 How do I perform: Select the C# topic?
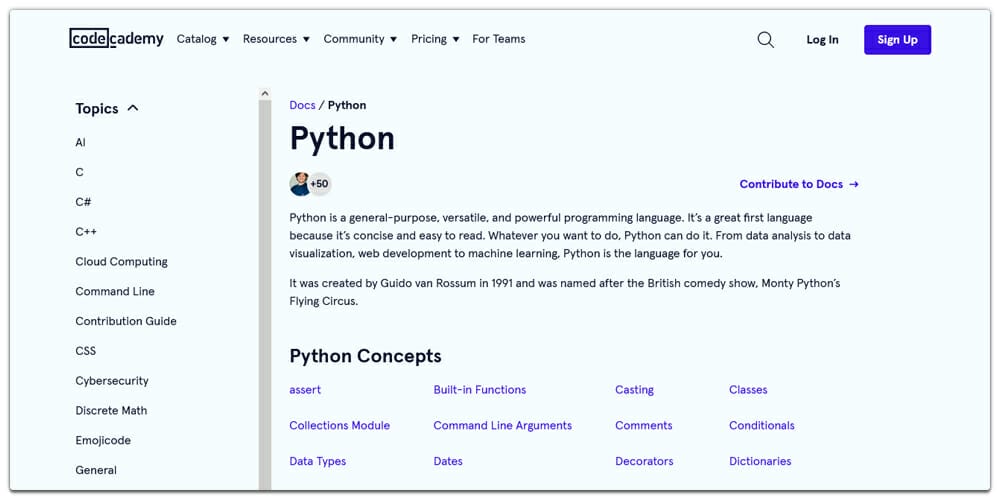pos(83,202)
